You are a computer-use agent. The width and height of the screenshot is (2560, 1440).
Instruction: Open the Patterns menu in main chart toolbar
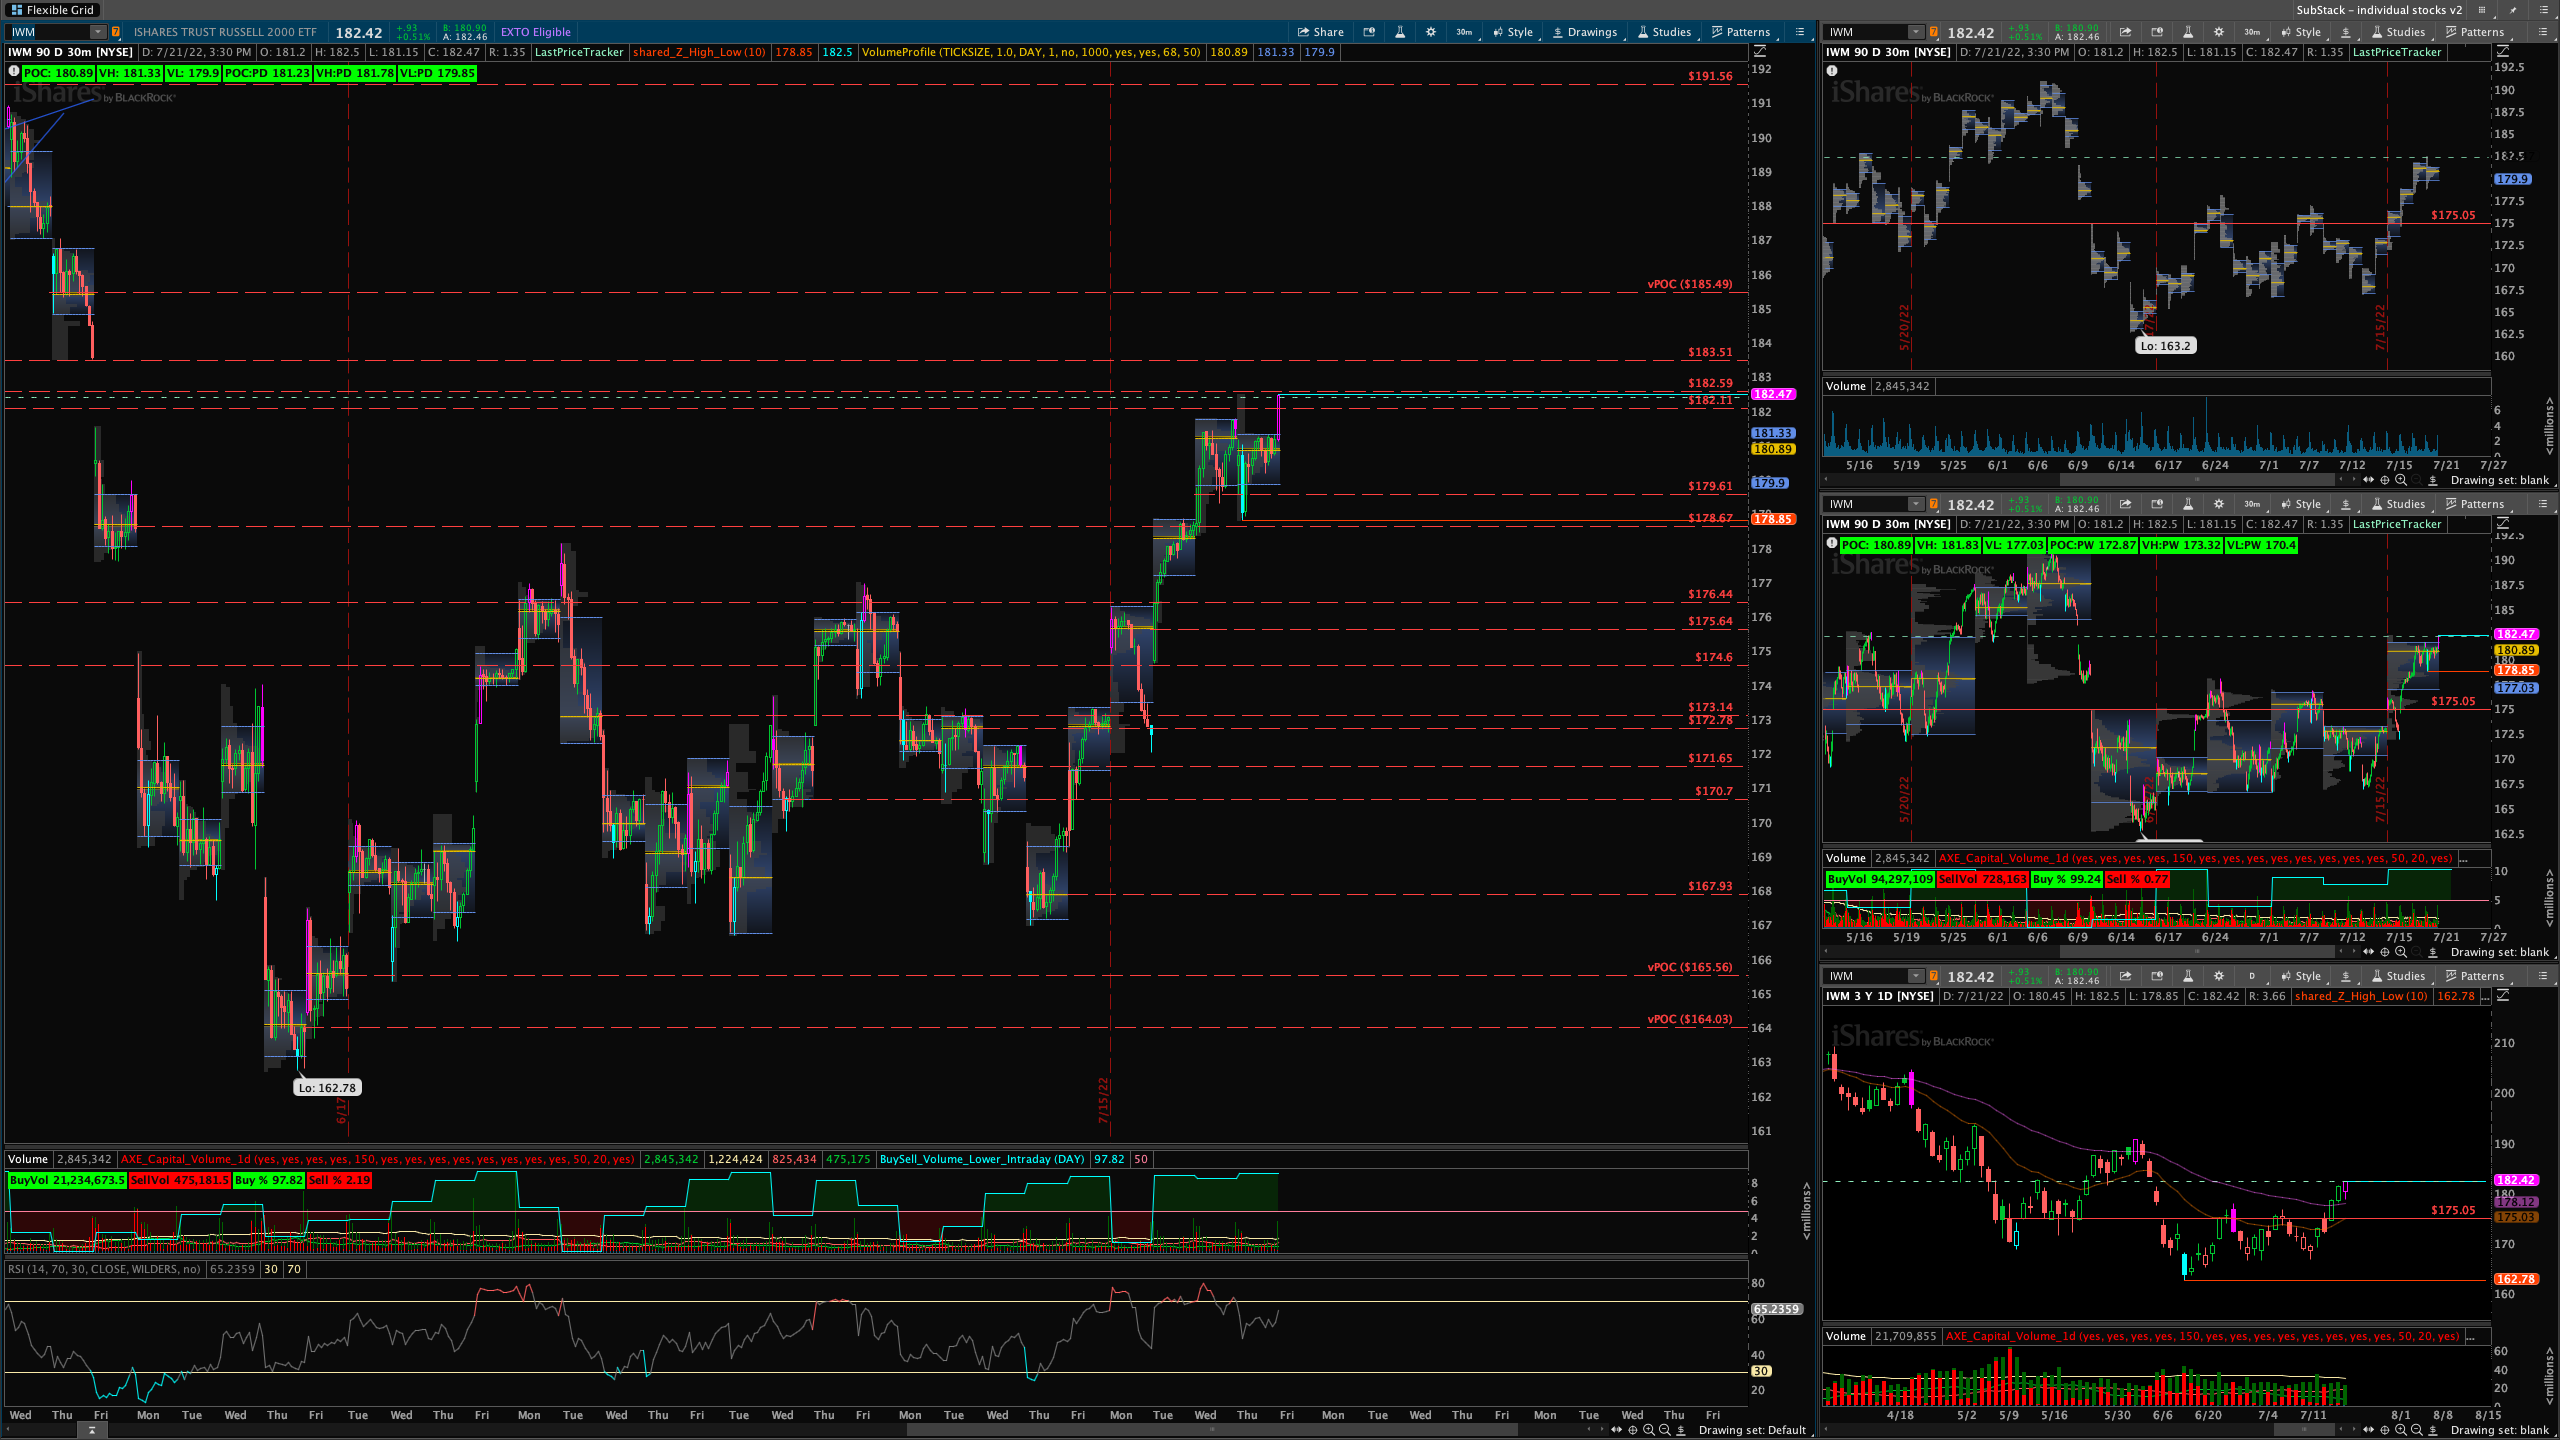coord(1741,32)
